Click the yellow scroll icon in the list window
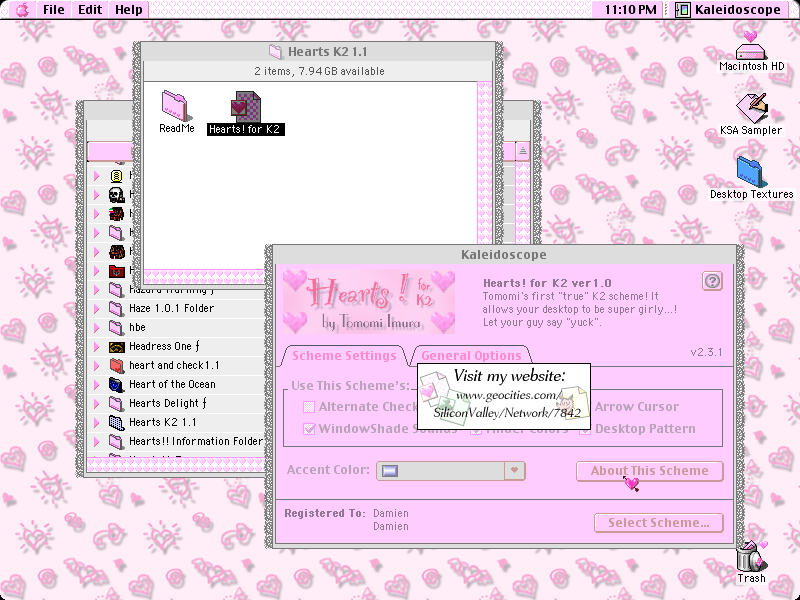Image resolution: width=800 pixels, height=600 pixels. 116,176
